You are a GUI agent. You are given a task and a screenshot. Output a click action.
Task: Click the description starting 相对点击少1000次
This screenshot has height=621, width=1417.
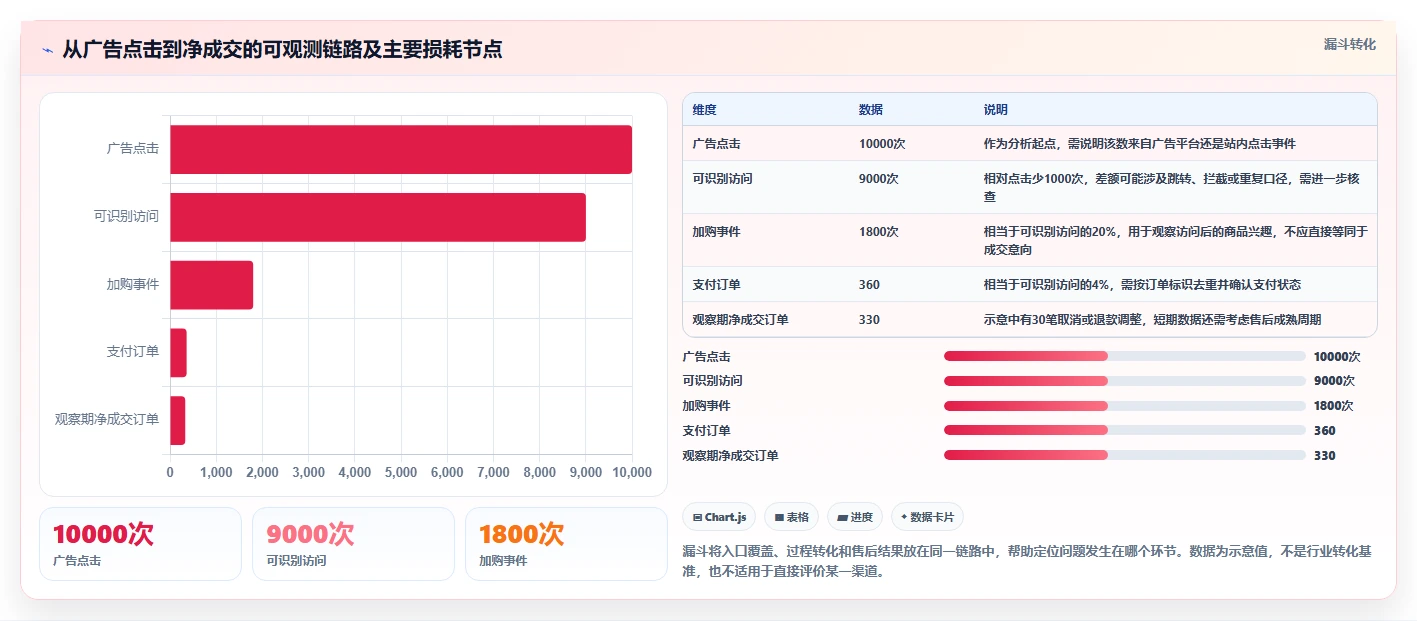pyautogui.click(x=1172, y=188)
